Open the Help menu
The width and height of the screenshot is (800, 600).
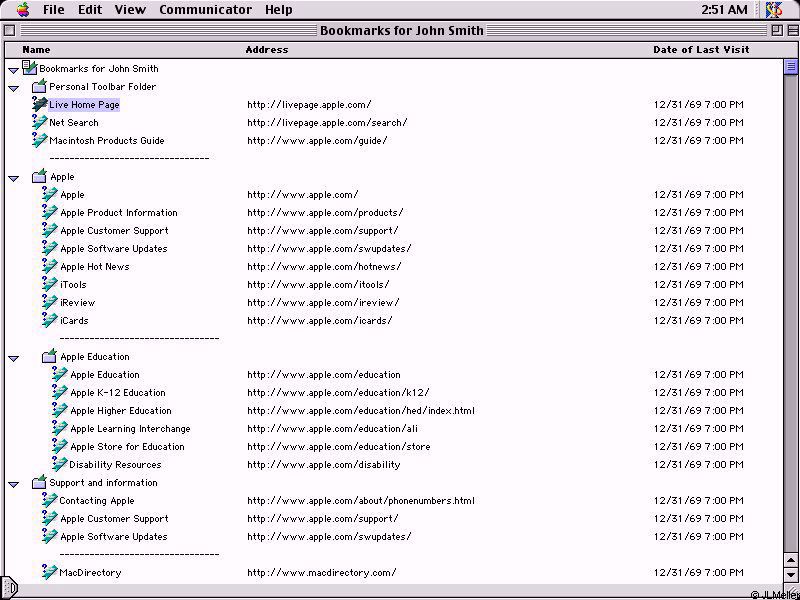(x=279, y=10)
